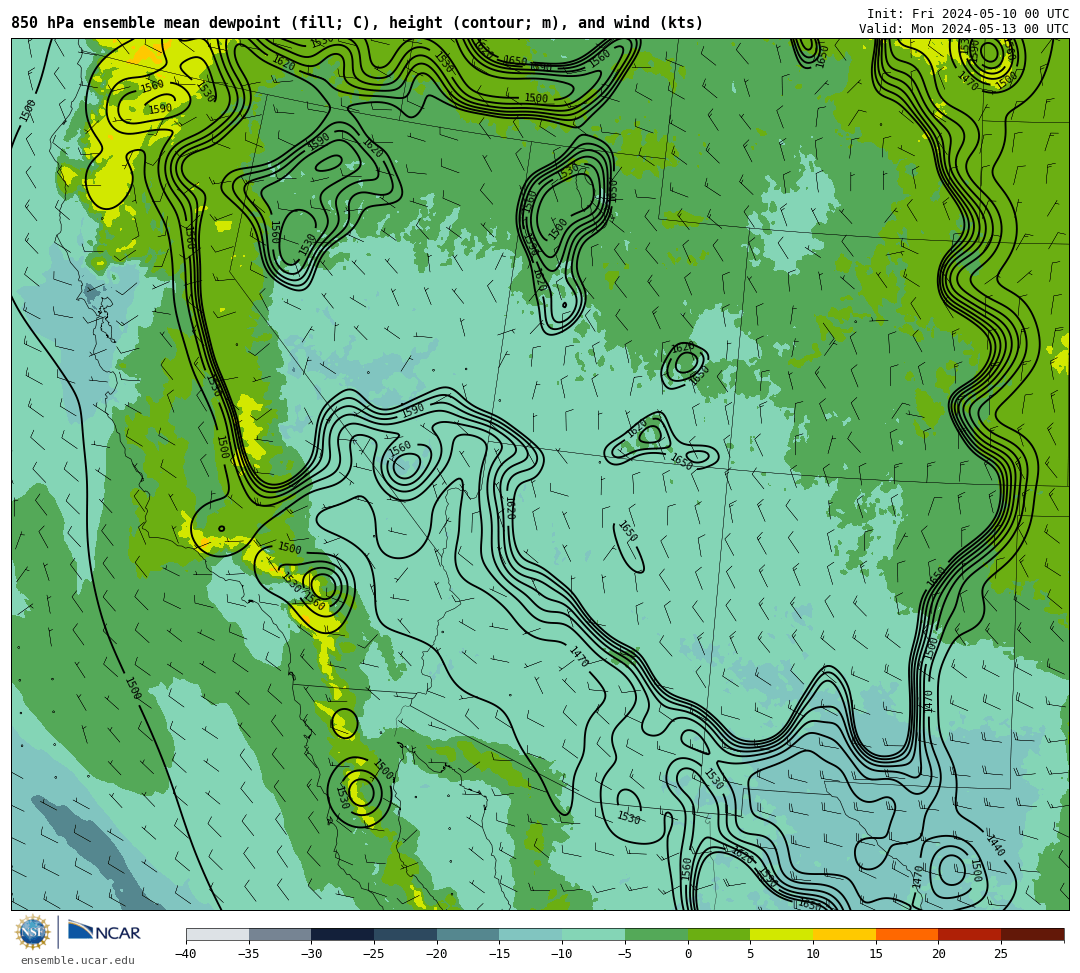Pick the teal -20 to -15 colorbar segment
This screenshot has height=973, width=1080.
click(468, 934)
